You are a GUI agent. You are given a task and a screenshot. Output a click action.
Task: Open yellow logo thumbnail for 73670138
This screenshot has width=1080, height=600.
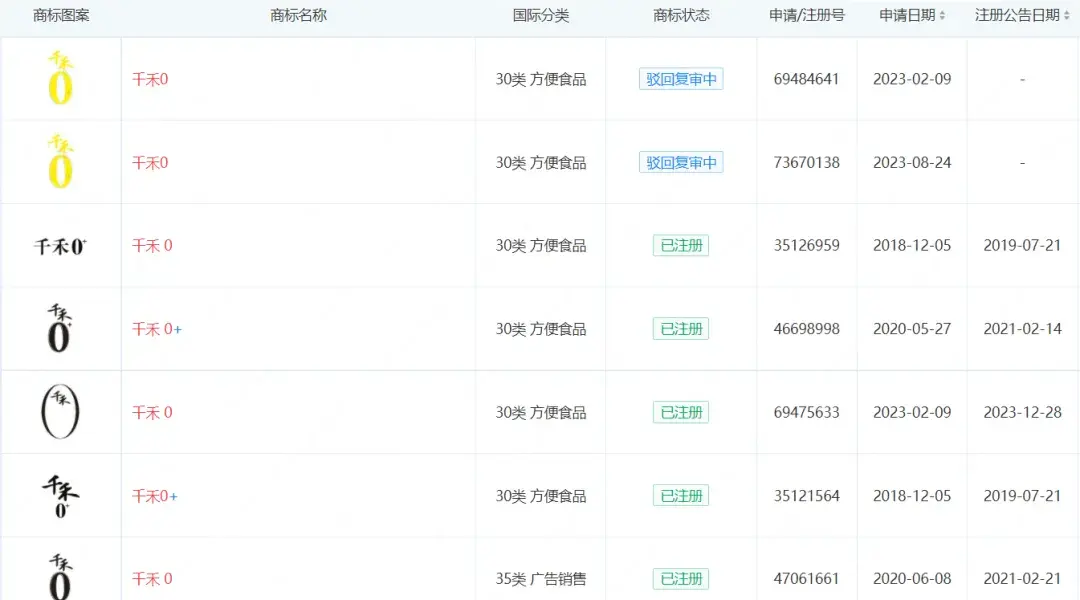[x=61, y=161]
